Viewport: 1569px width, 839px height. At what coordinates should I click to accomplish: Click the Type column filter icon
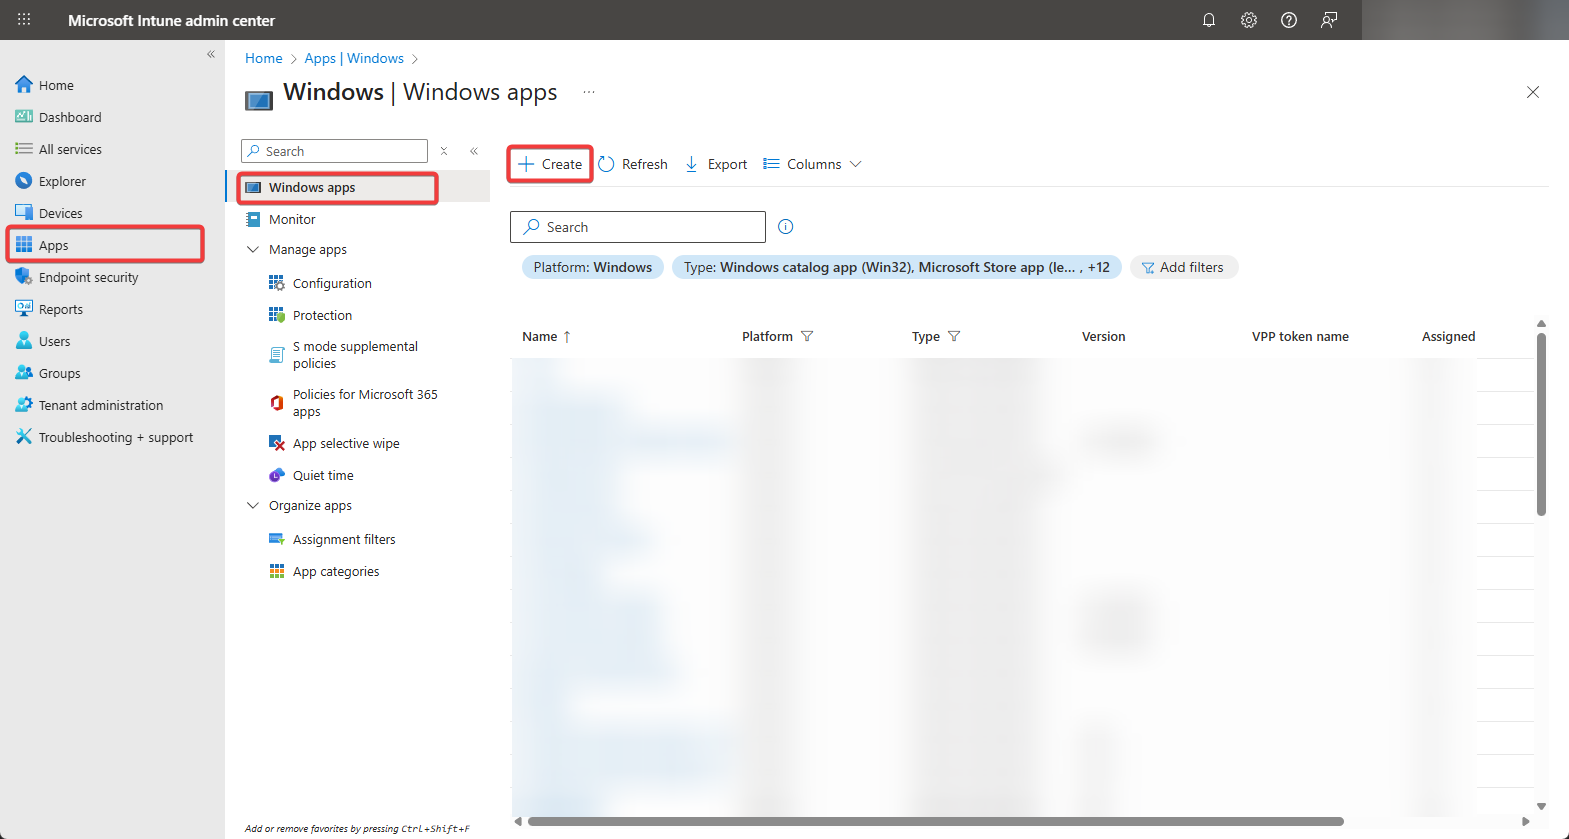953,337
